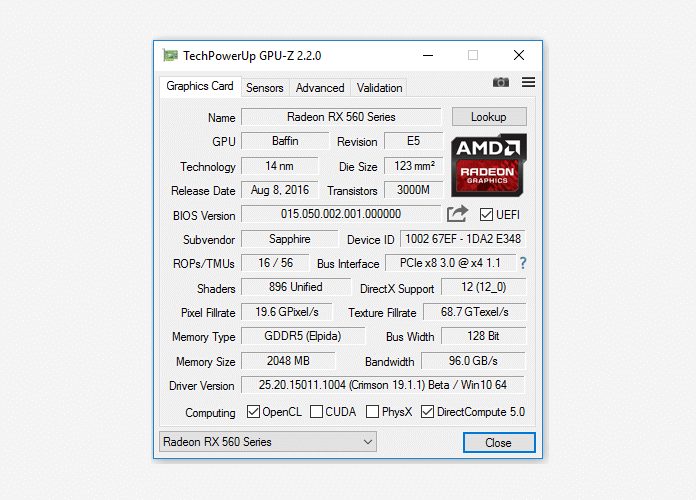Click the Revision field E5
This screenshot has width=696, height=500.
(x=413, y=141)
